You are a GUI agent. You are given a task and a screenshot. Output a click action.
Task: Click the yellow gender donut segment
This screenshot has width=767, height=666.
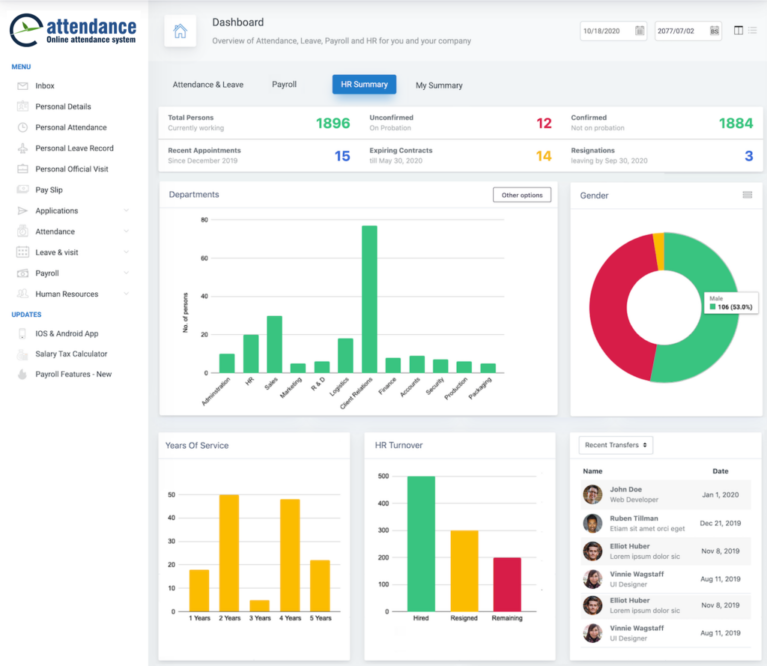(659, 251)
